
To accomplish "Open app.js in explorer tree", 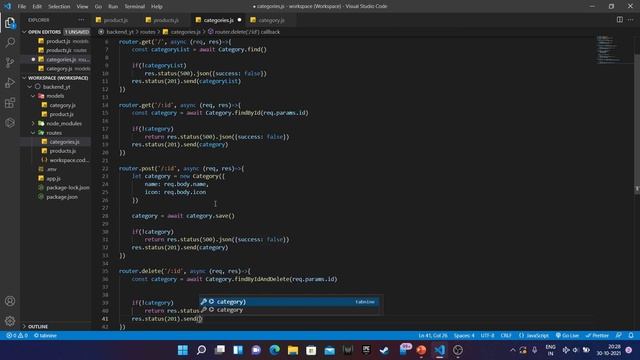I will [53, 178].
